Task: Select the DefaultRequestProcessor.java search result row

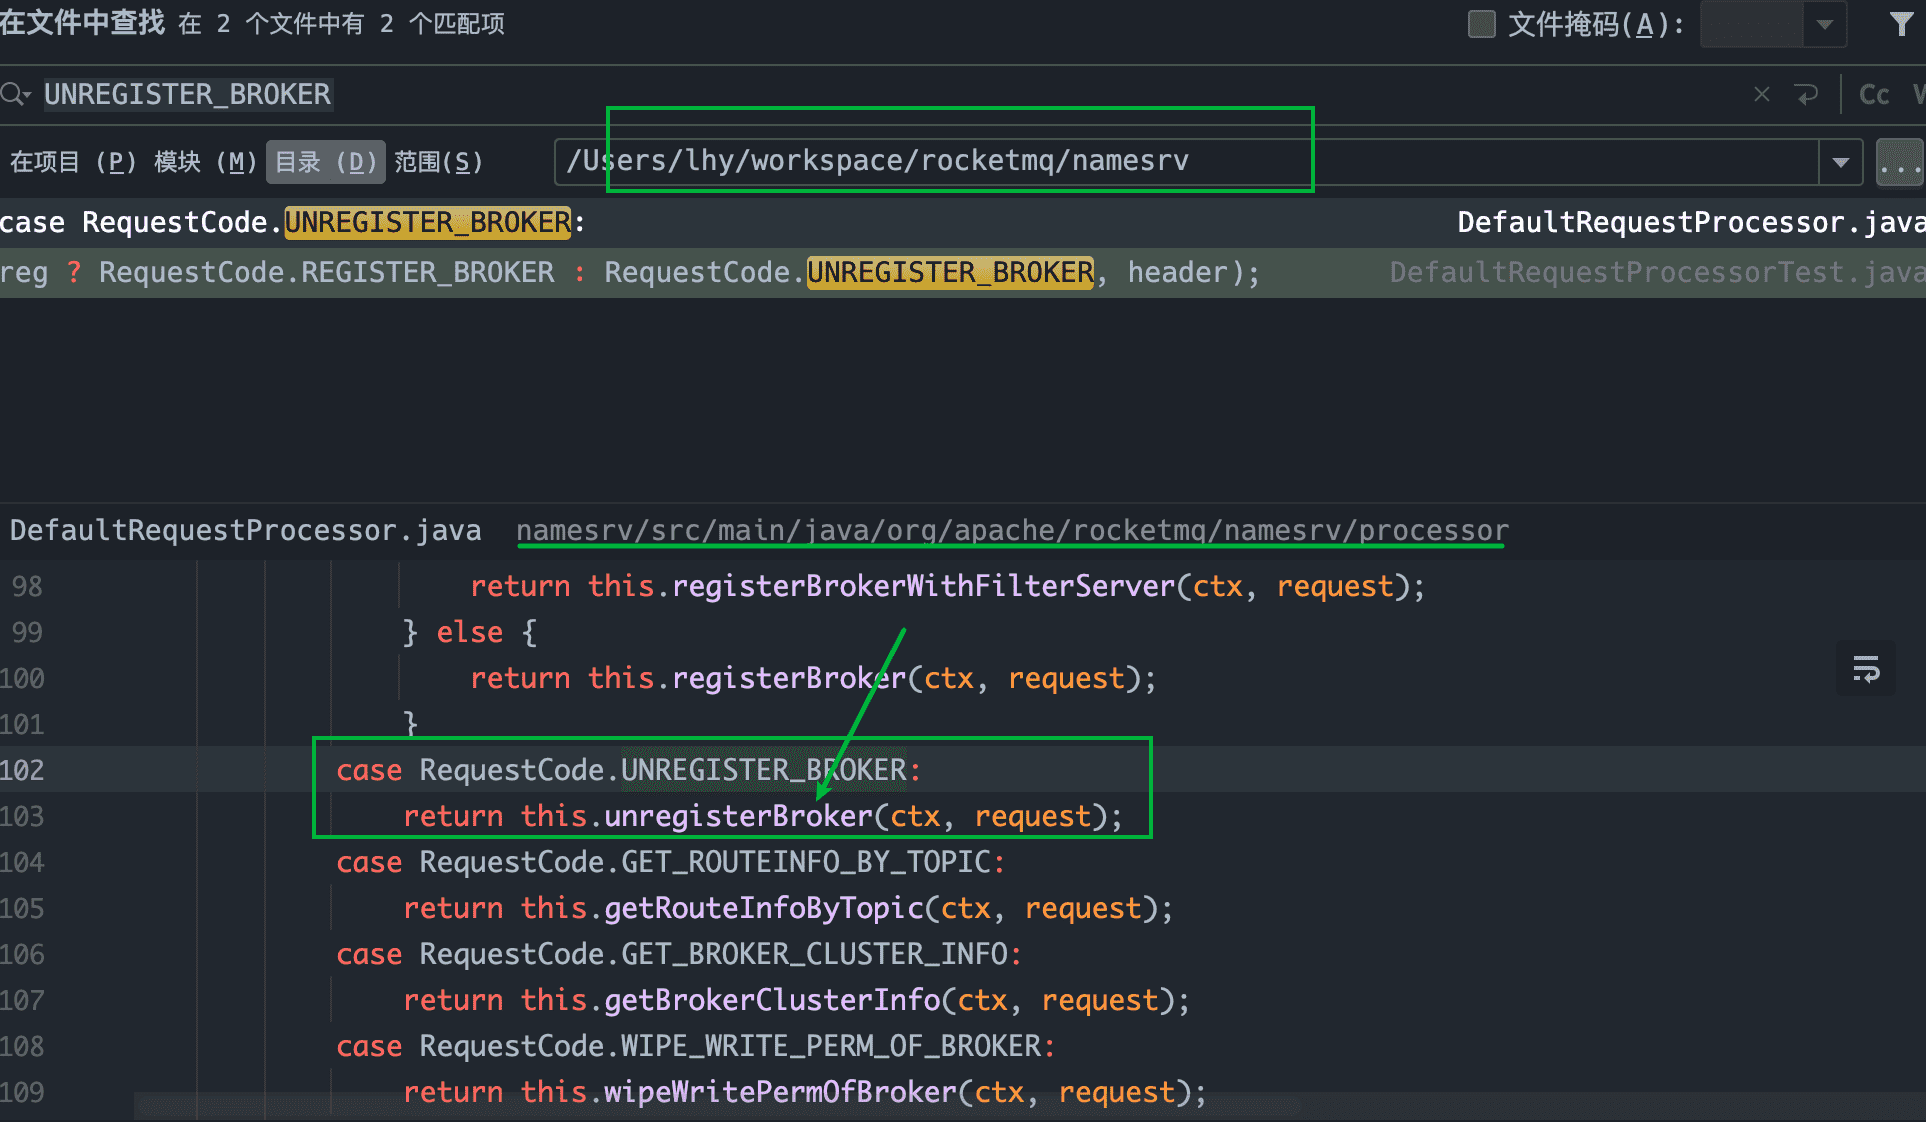Action: pyautogui.click(x=963, y=222)
